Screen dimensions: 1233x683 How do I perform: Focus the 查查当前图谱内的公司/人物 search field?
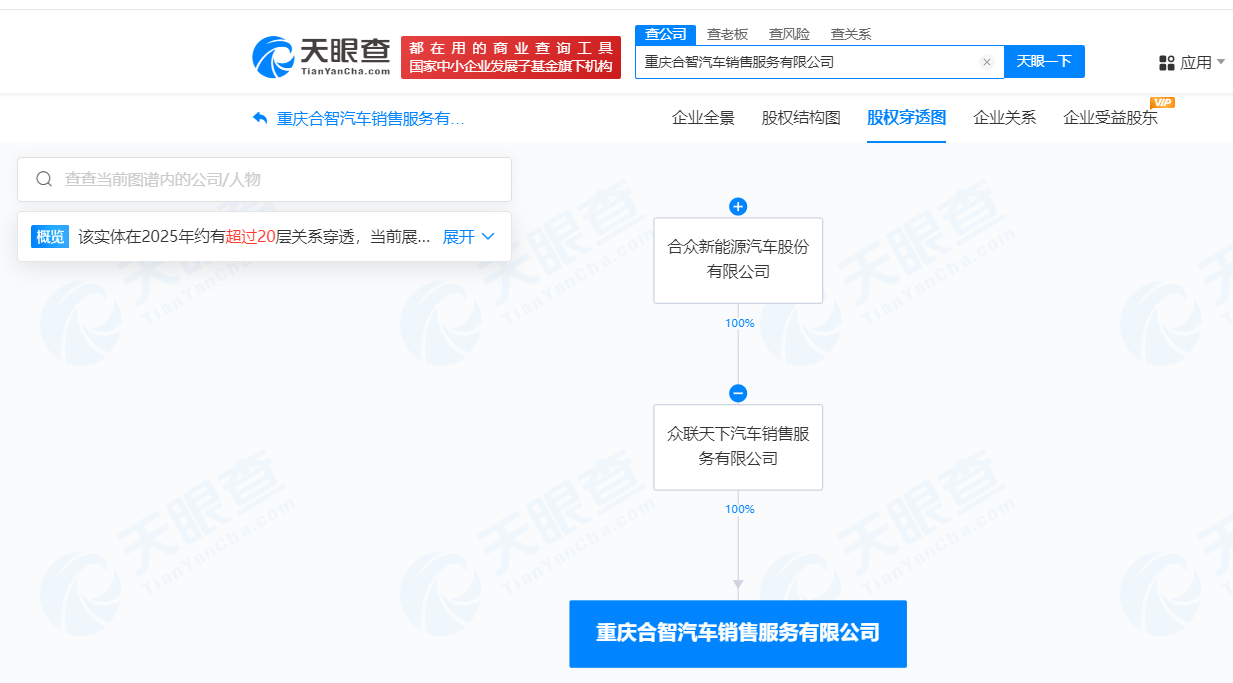(x=280, y=179)
